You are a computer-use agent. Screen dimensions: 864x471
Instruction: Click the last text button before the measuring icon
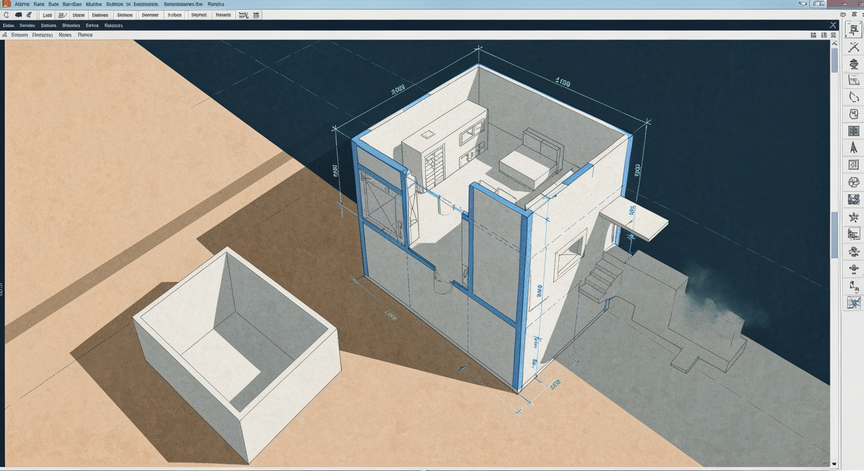click(223, 15)
